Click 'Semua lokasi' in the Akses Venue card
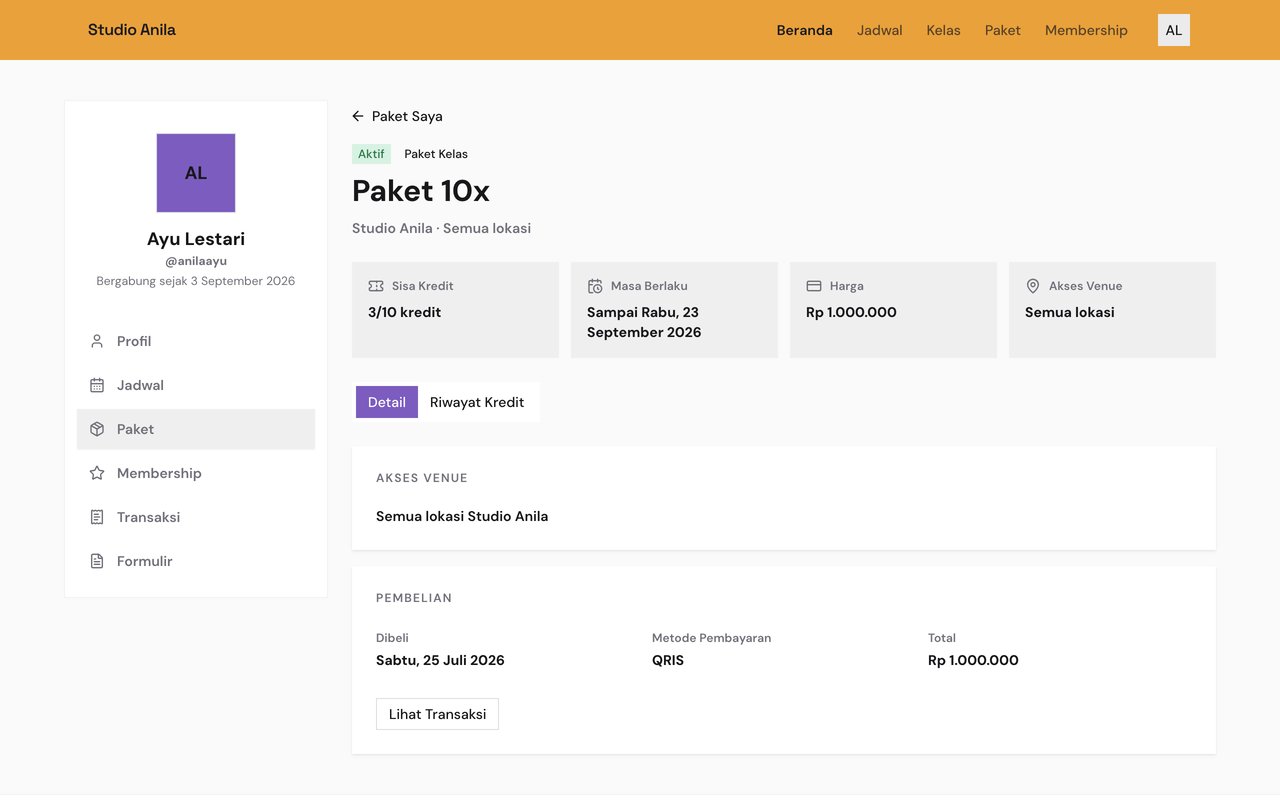1280x800 pixels. pyautogui.click(x=1070, y=312)
